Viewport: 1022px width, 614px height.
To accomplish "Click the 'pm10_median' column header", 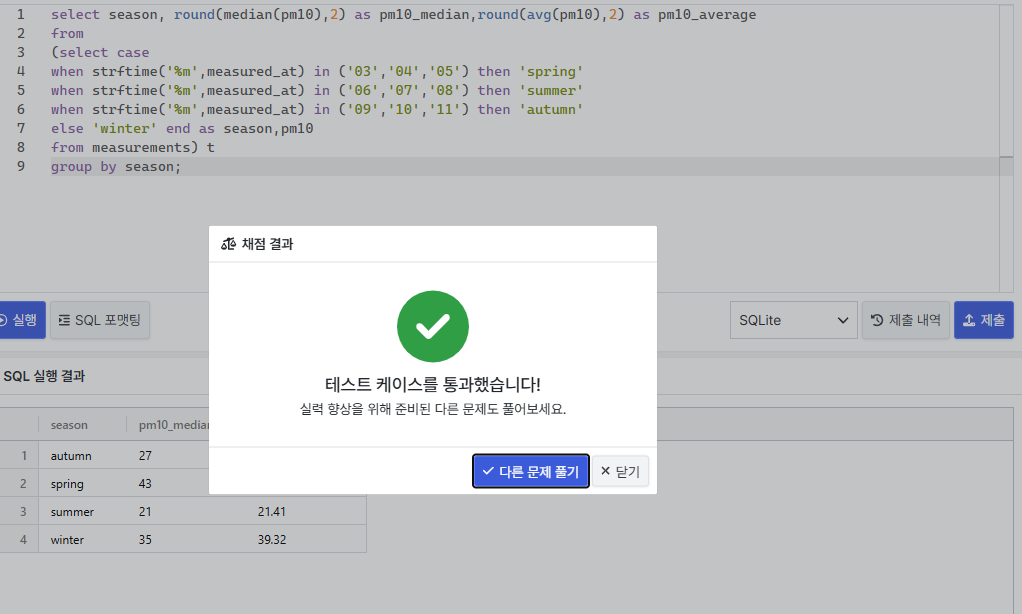I will [173, 425].
